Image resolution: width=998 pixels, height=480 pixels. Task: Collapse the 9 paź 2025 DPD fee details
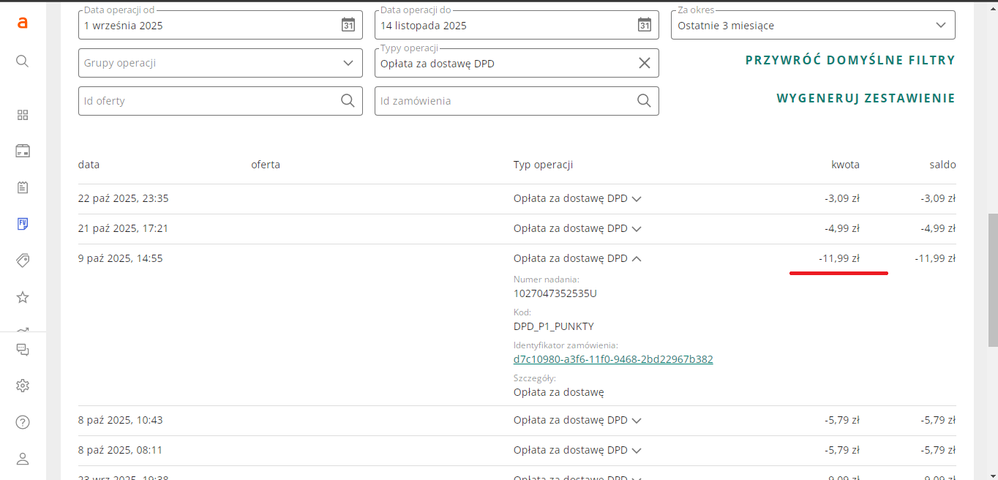pos(637,258)
